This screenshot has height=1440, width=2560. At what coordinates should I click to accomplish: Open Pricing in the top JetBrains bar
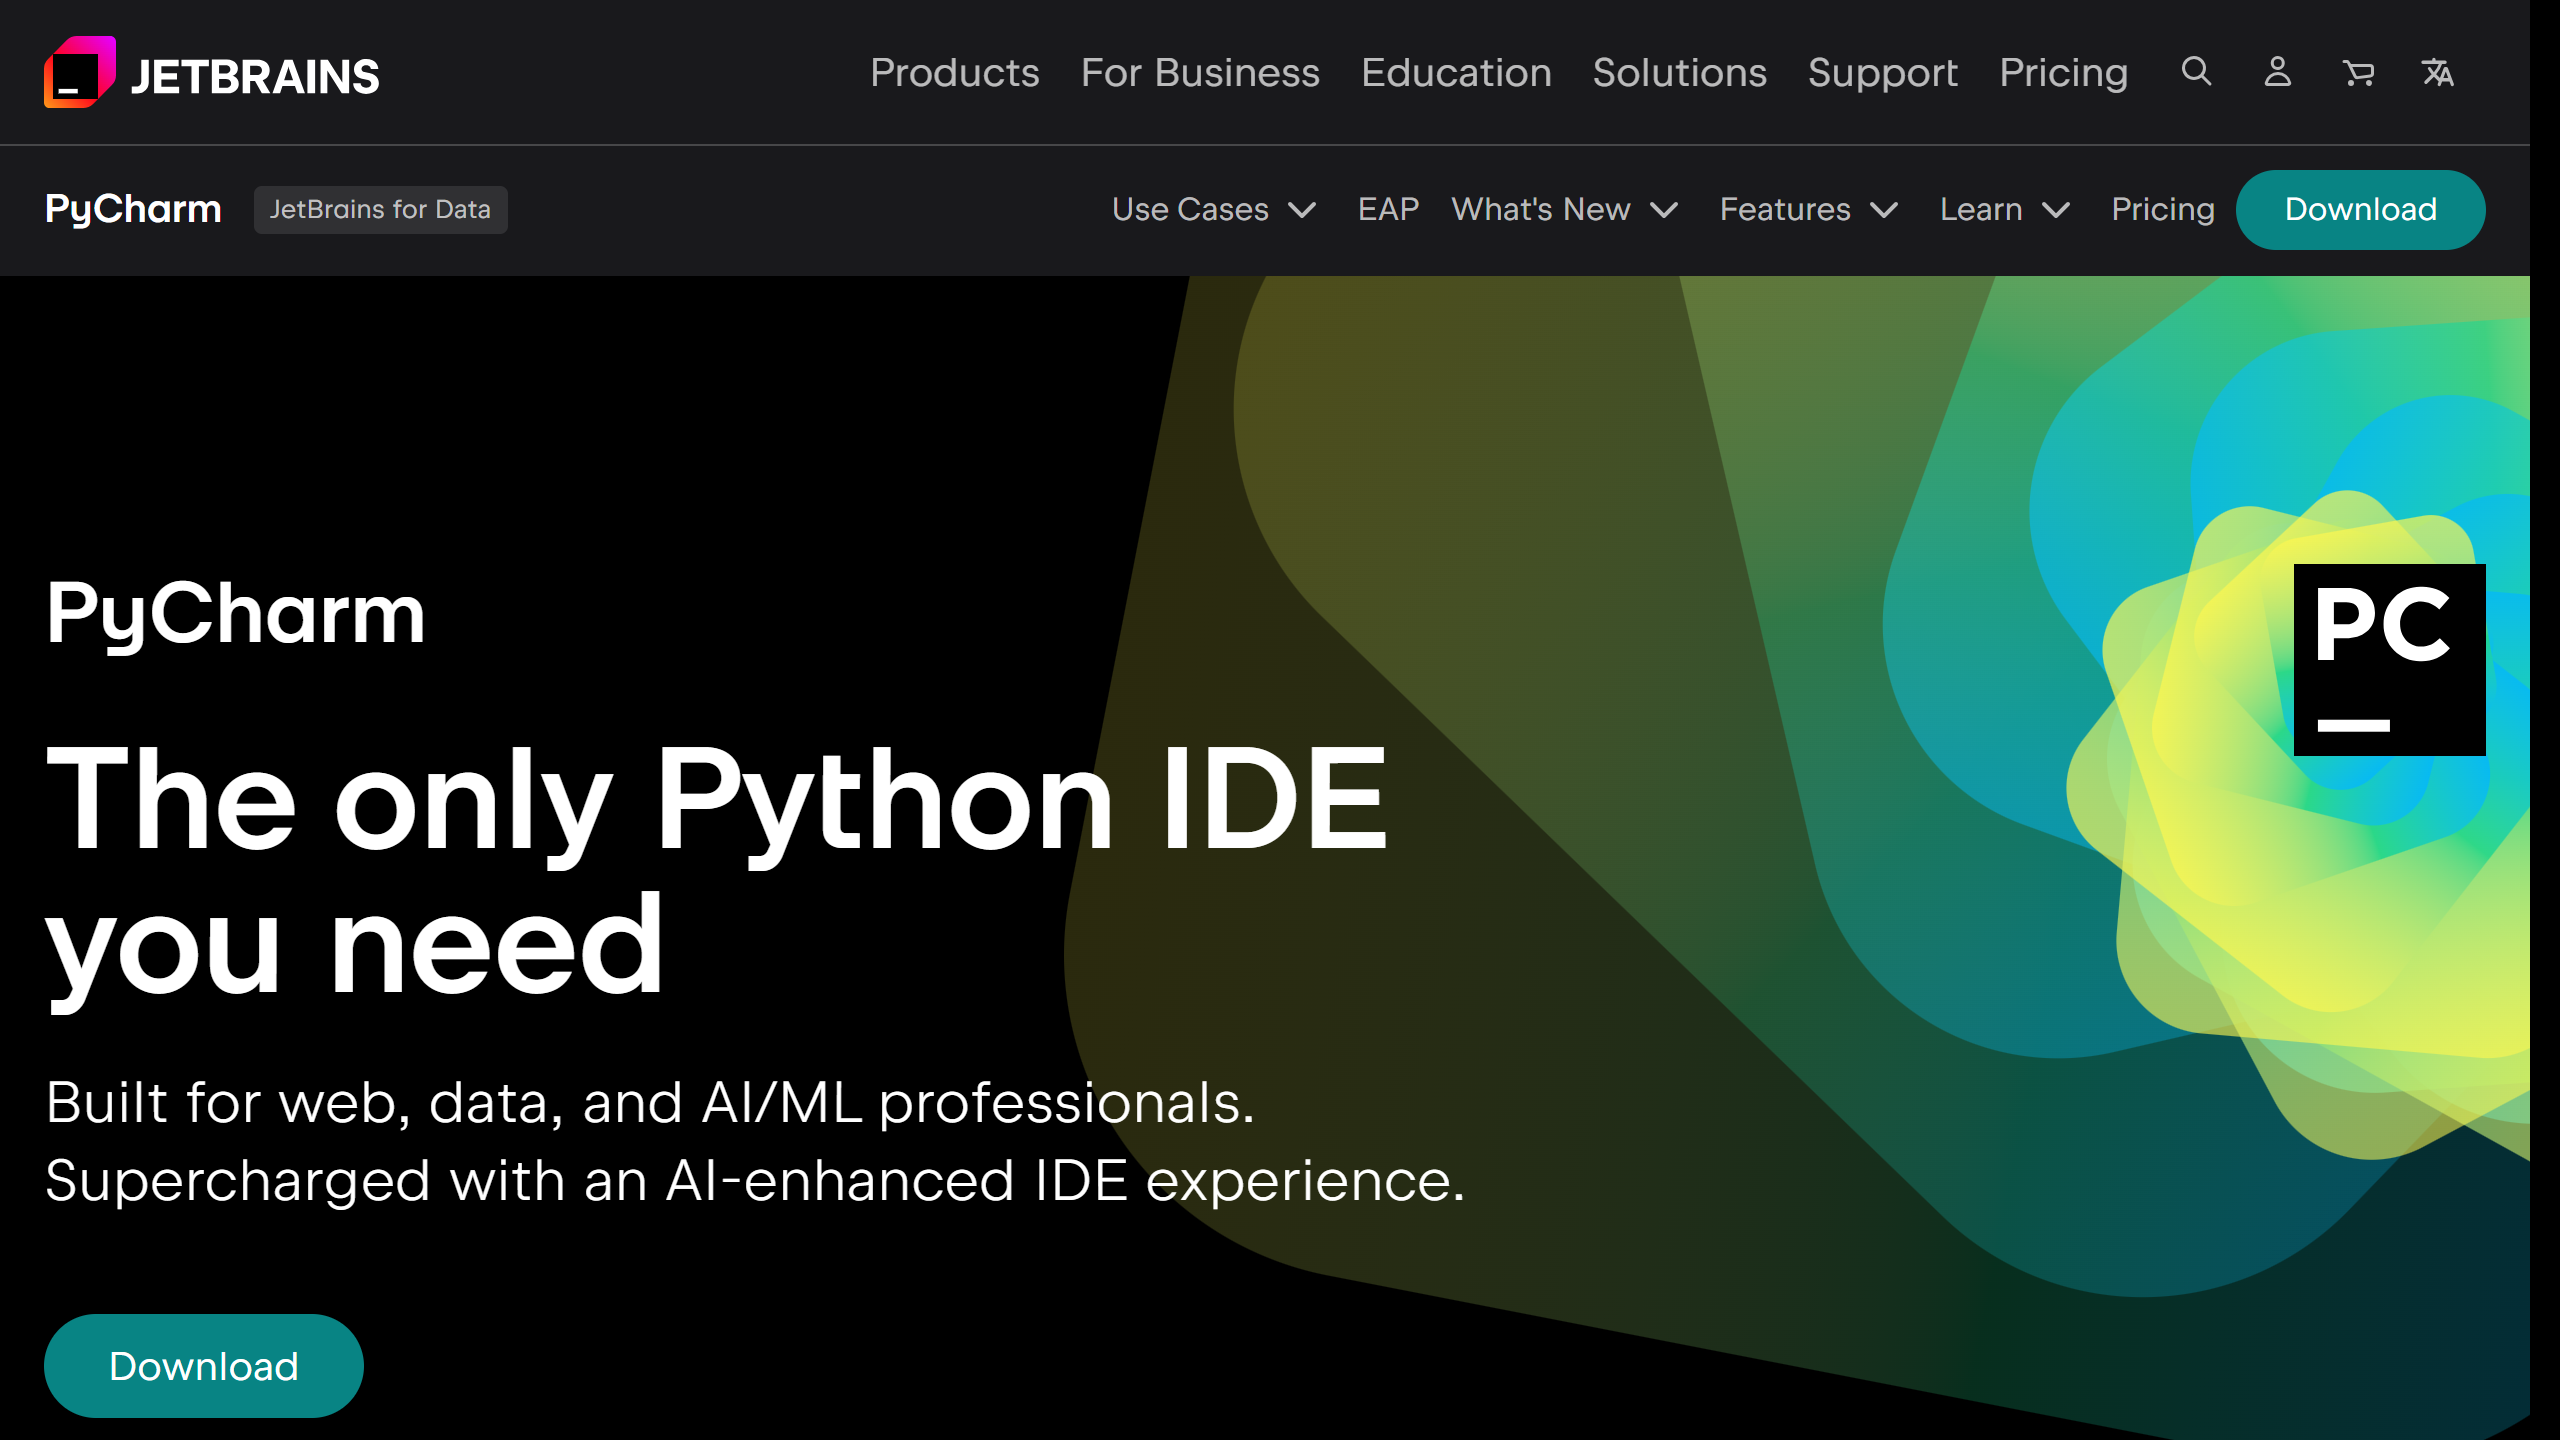click(x=2063, y=73)
